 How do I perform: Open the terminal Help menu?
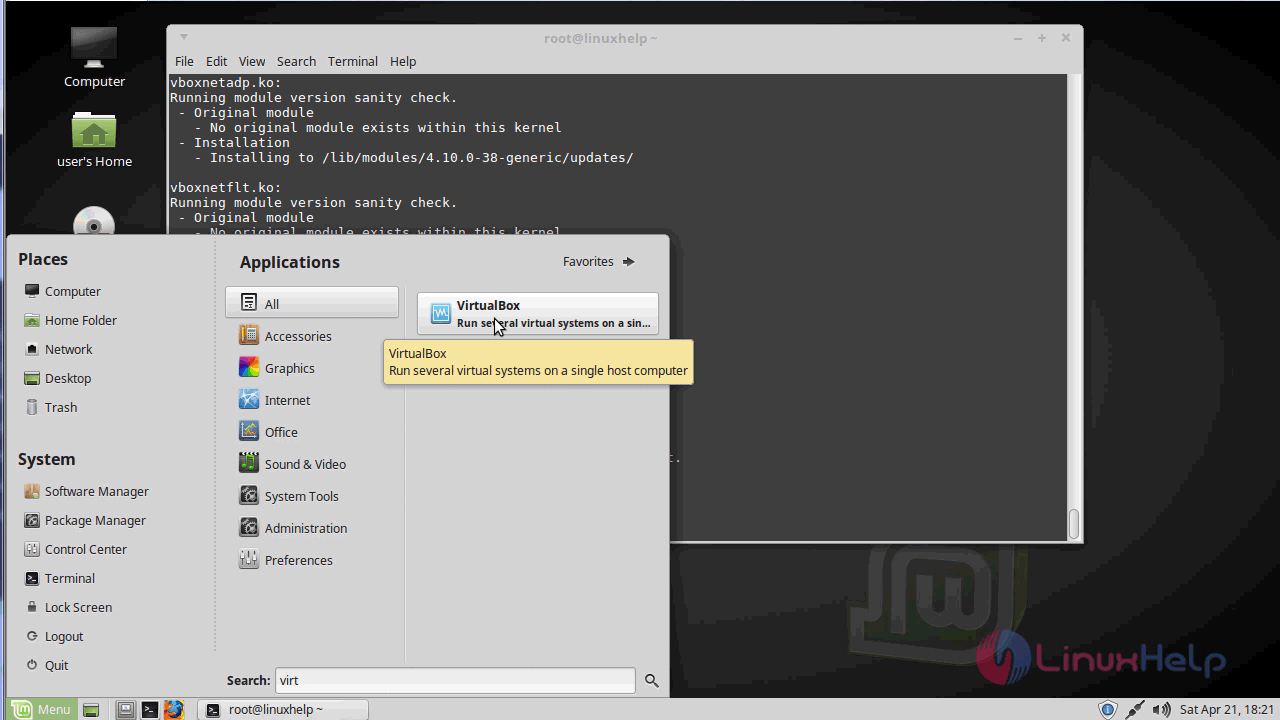click(x=403, y=61)
